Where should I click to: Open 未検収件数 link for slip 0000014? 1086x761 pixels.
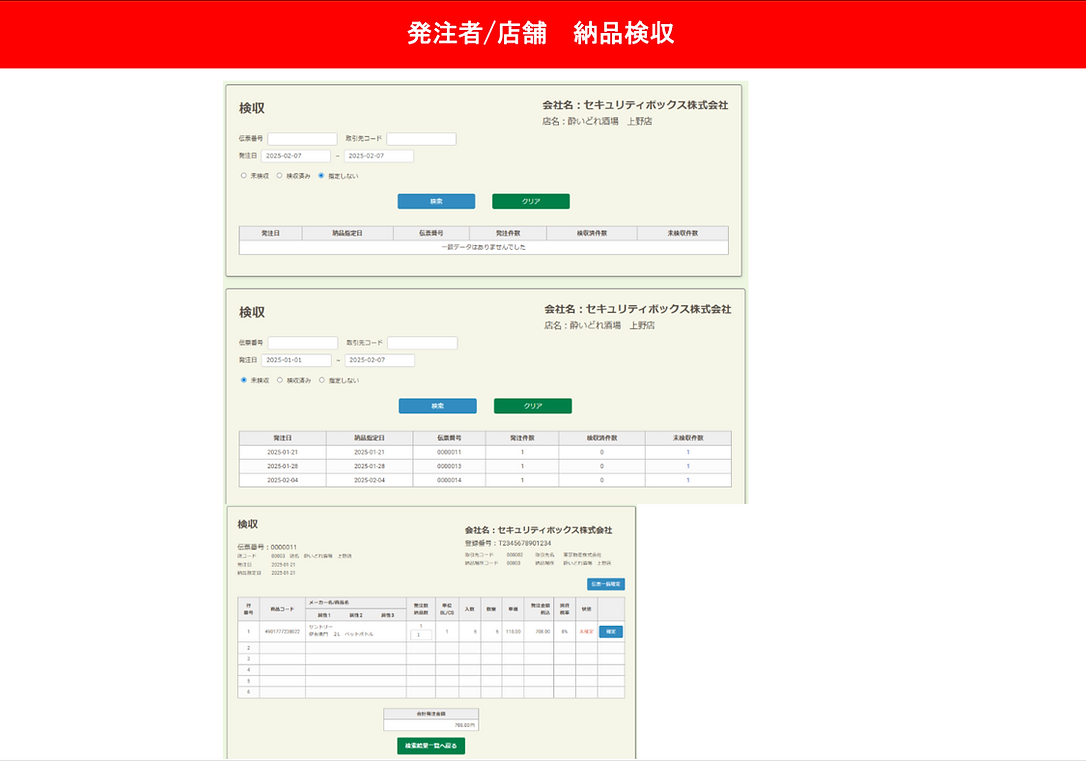(x=688, y=480)
